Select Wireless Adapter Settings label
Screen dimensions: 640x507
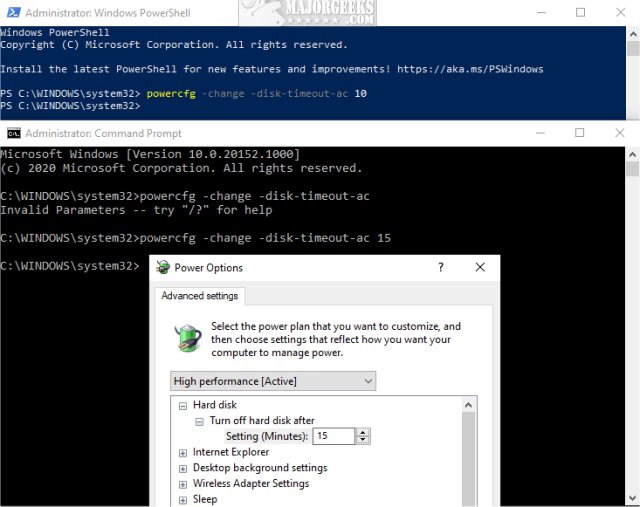[251, 483]
